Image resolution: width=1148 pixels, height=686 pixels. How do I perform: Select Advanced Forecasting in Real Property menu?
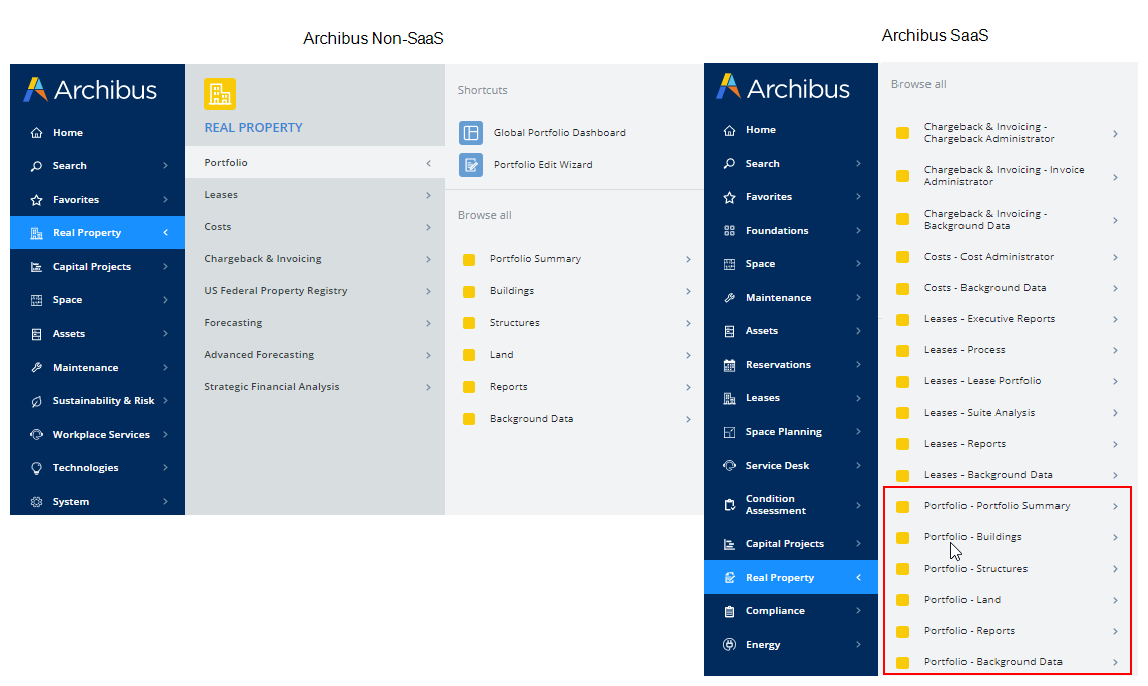click(x=259, y=355)
